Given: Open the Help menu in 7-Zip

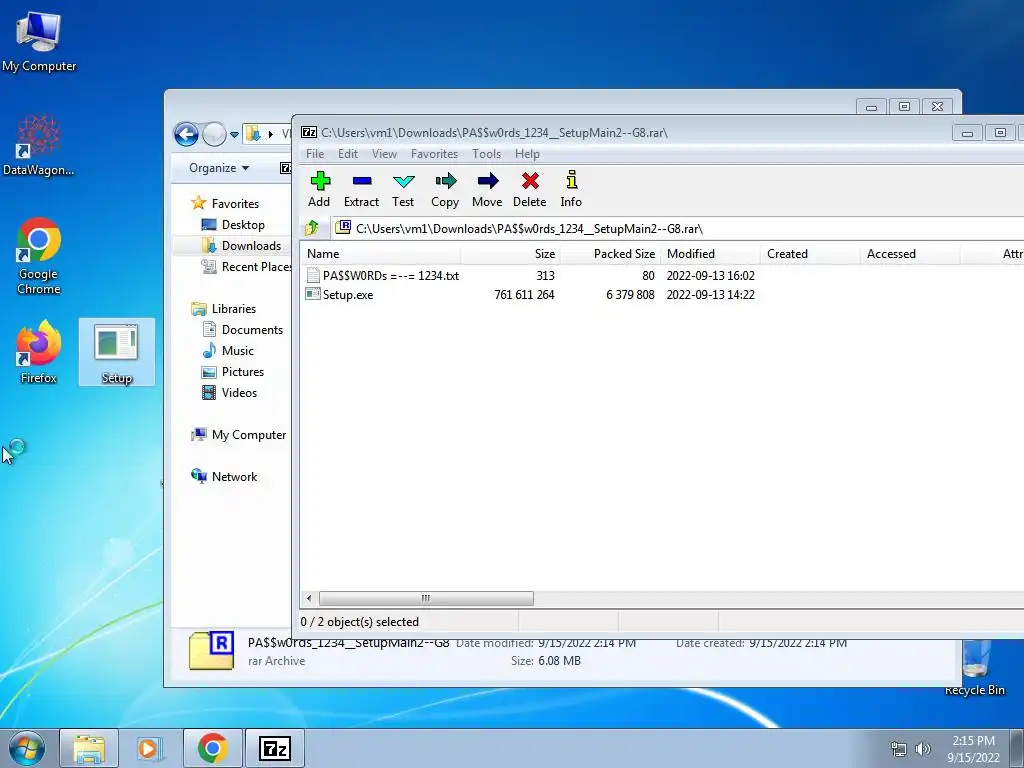Looking at the screenshot, I should click(x=527, y=153).
